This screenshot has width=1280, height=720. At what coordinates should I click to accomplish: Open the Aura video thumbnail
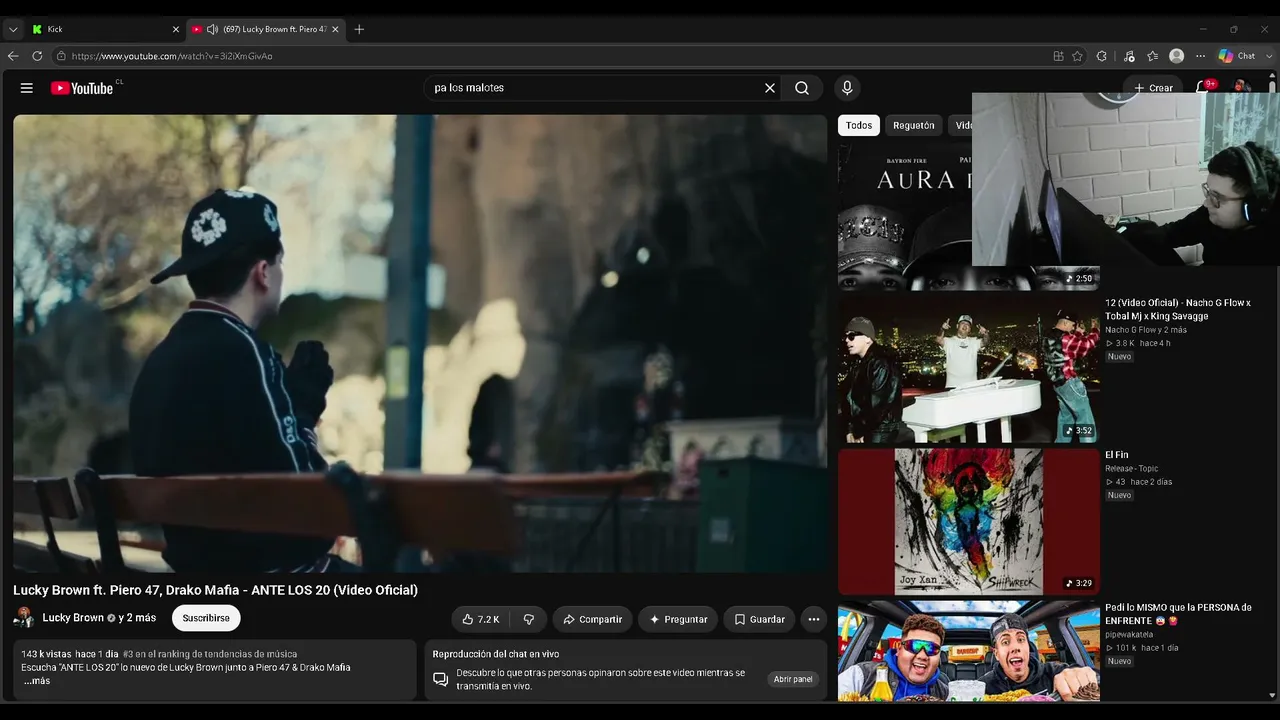click(905, 216)
